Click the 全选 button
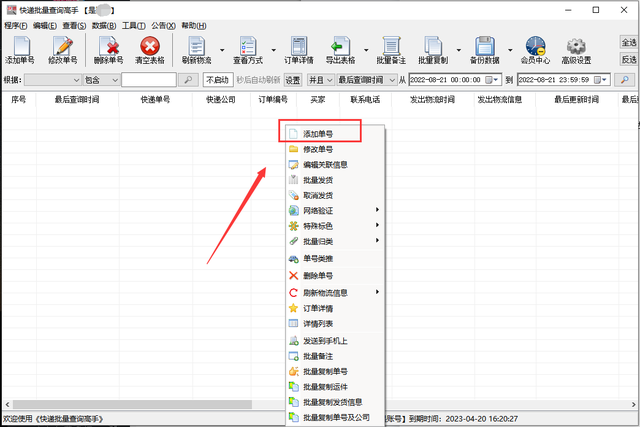Screen dimensions: 640x427 (629, 42)
